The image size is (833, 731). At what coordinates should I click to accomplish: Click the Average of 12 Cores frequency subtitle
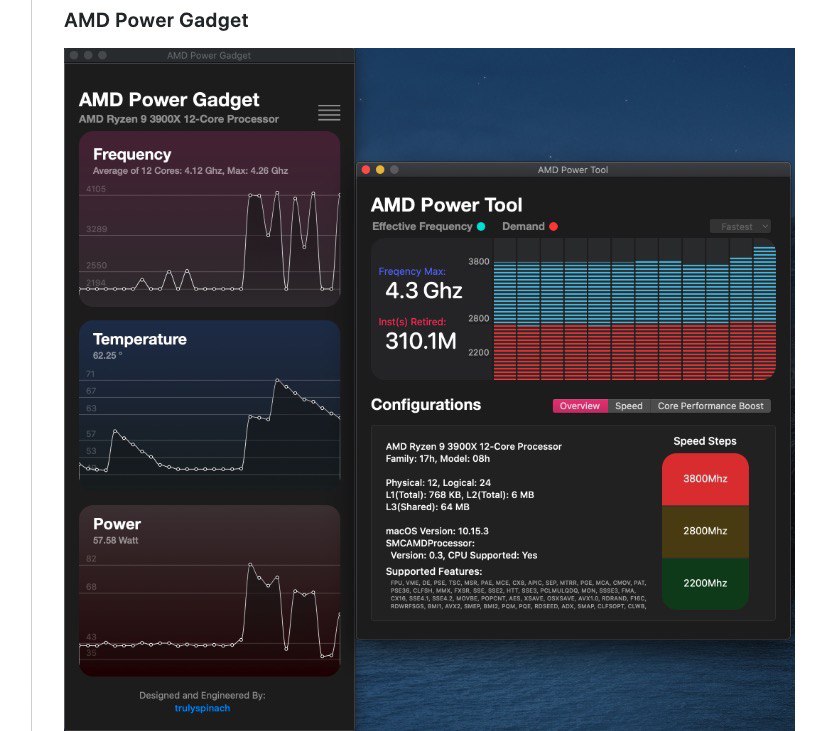click(190, 171)
